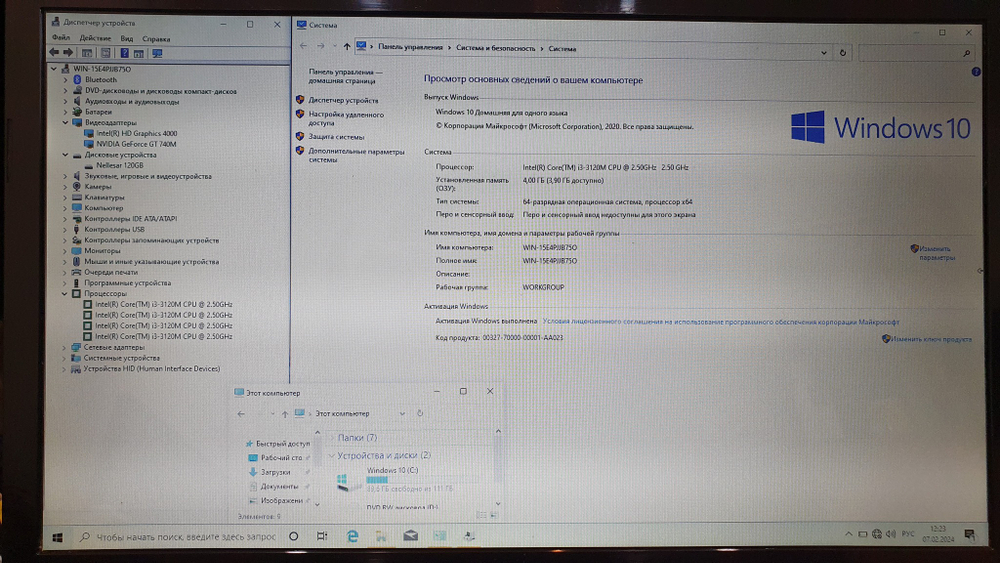Collapse the WIN-15E4PJJB75O root node
Image resolution: width=1000 pixels, height=563 pixels.
tap(54, 69)
